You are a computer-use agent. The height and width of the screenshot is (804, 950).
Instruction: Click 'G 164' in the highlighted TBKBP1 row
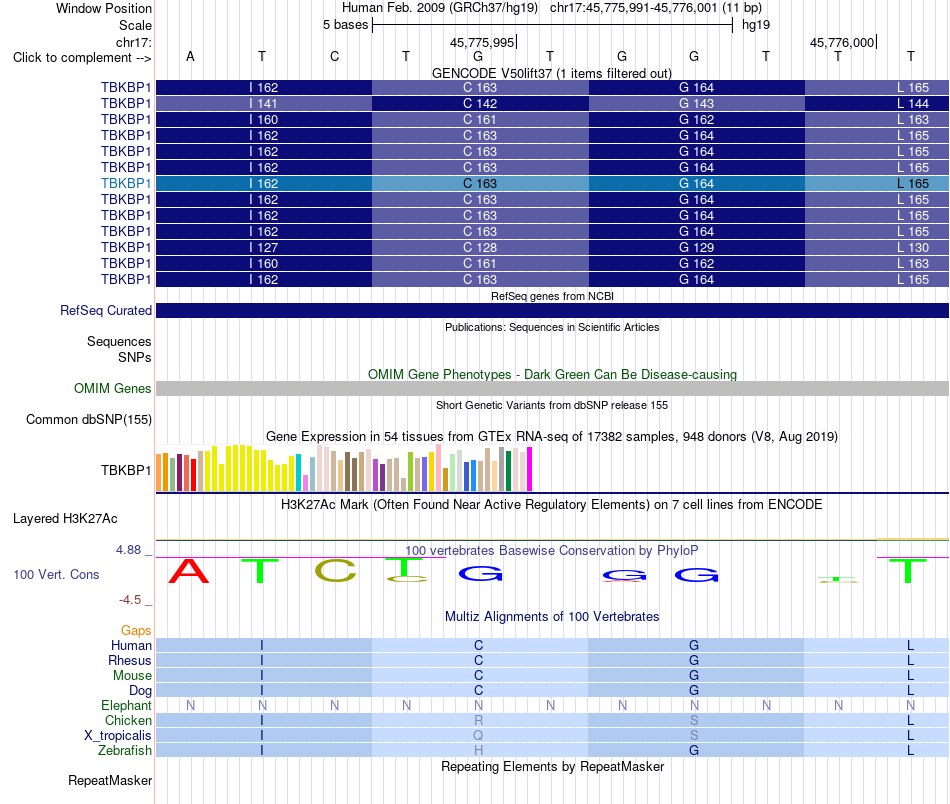696,183
